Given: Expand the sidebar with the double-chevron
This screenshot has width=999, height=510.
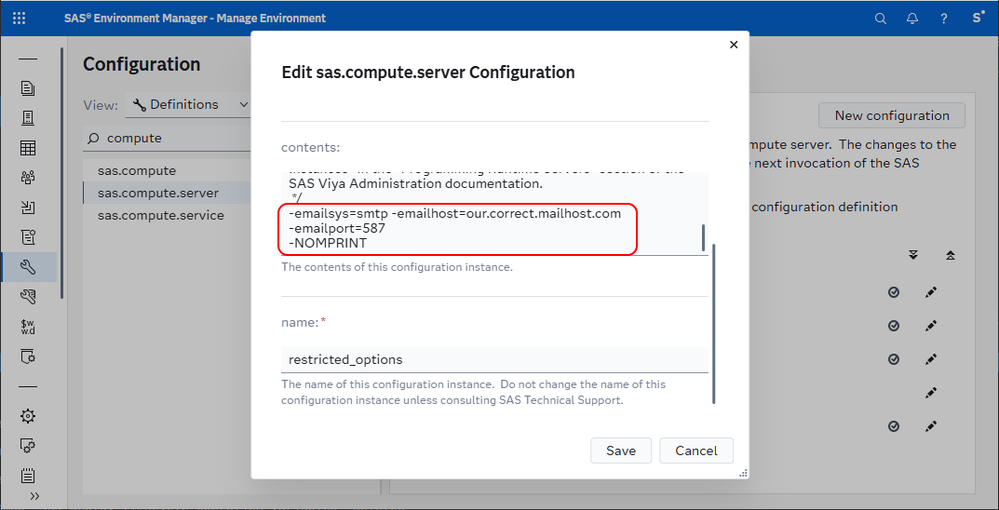Looking at the screenshot, I should (x=34, y=496).
